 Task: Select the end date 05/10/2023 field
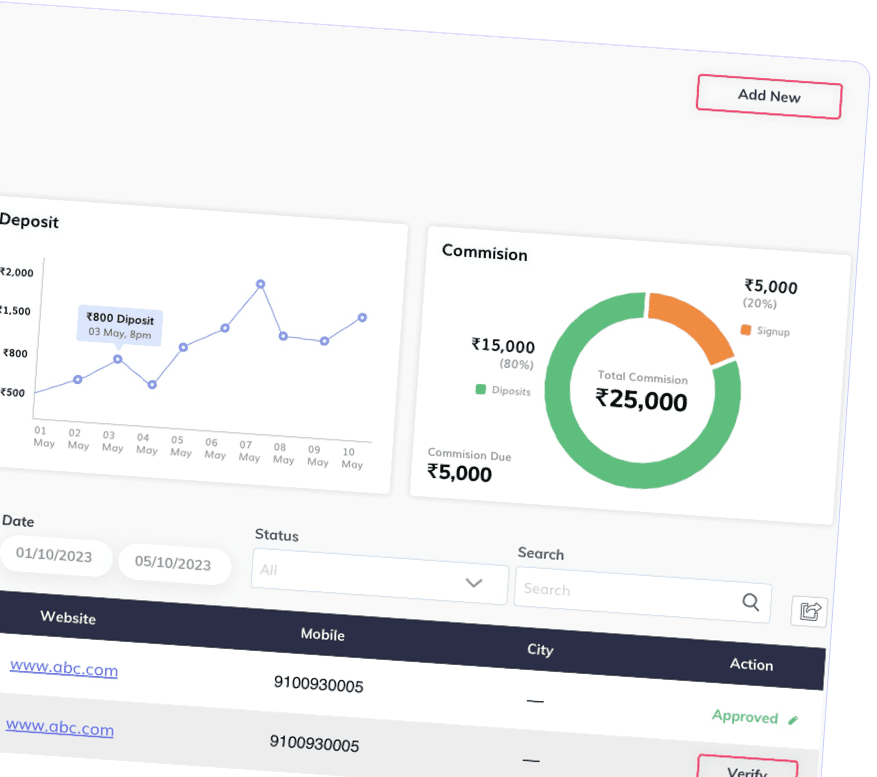coord(173,563)
